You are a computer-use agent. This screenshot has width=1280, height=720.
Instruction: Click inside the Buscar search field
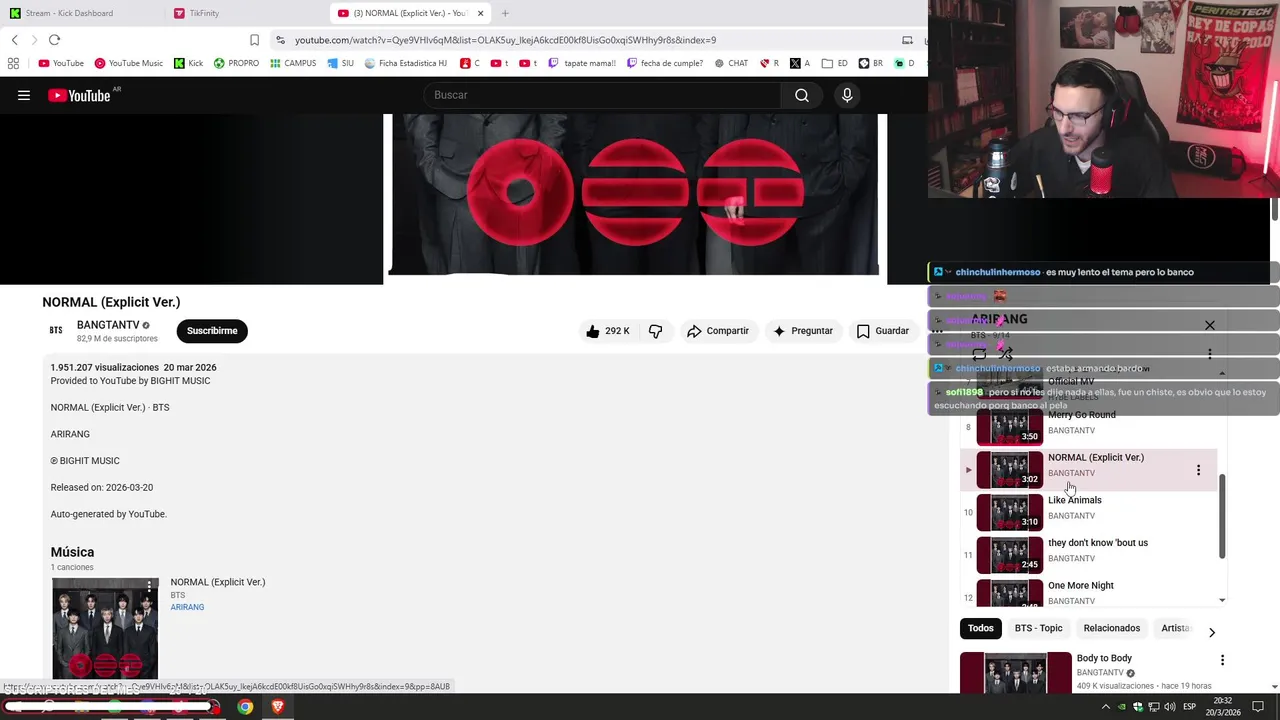604,95
